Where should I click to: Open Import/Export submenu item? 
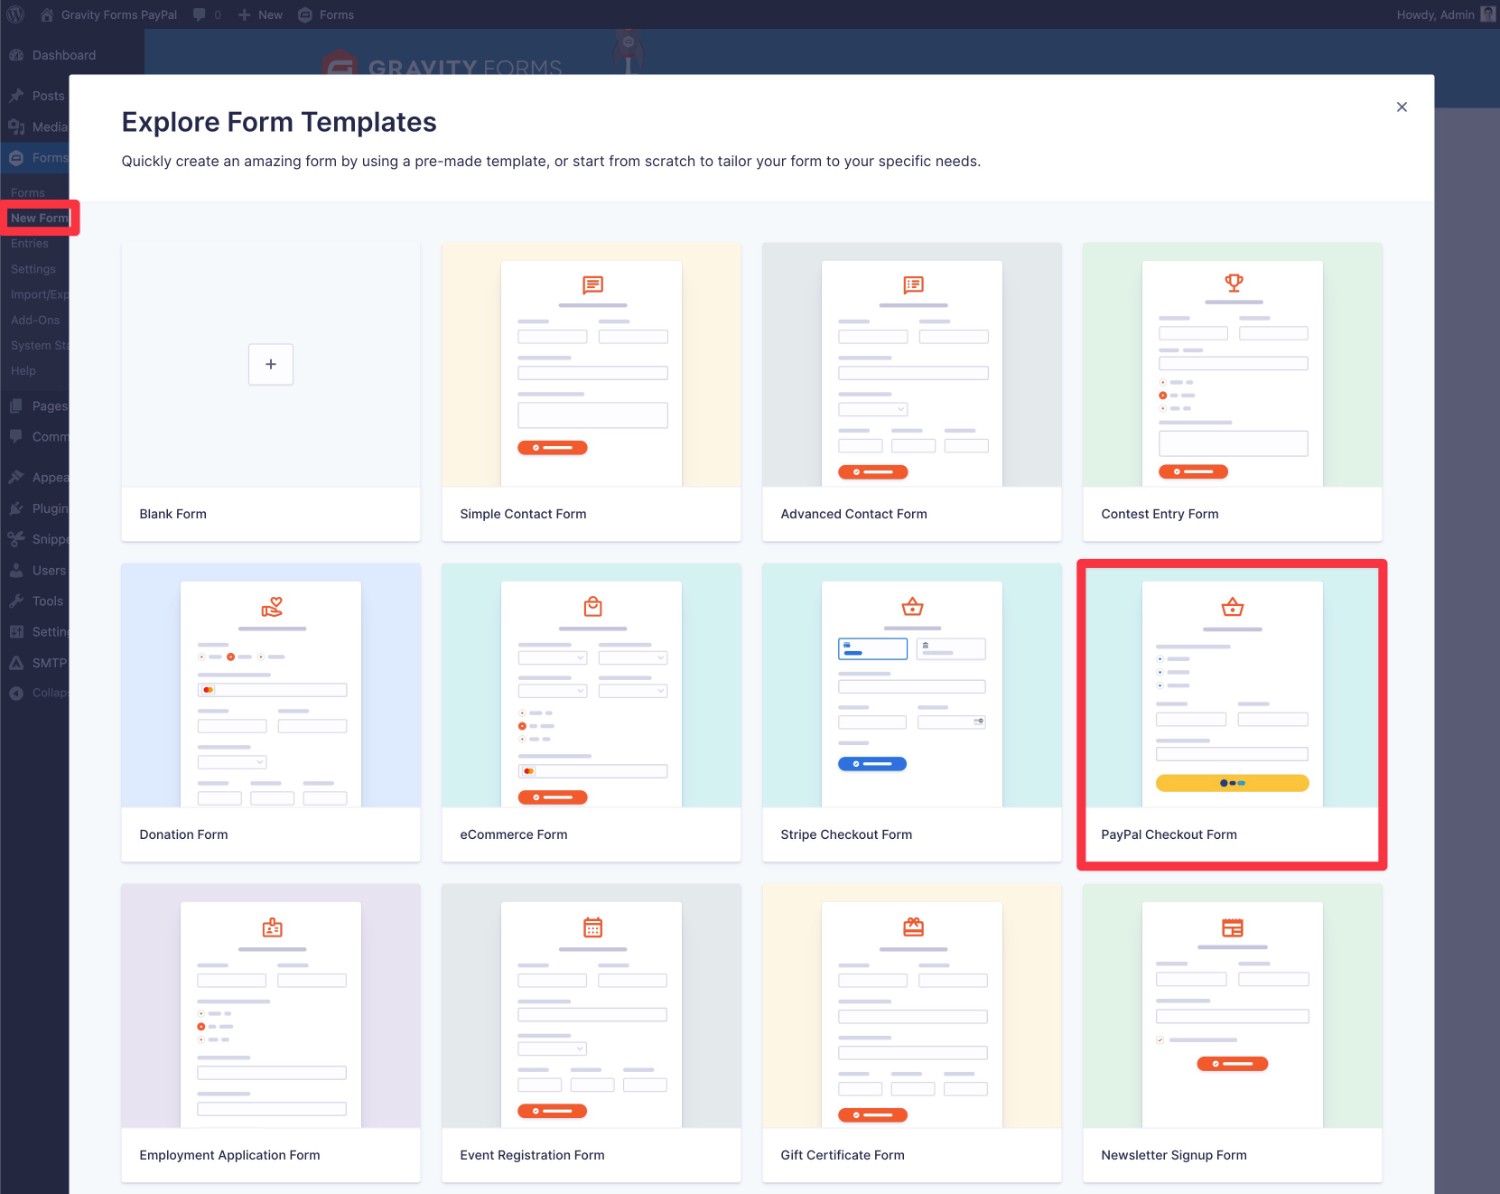click(x=40, y=295)
